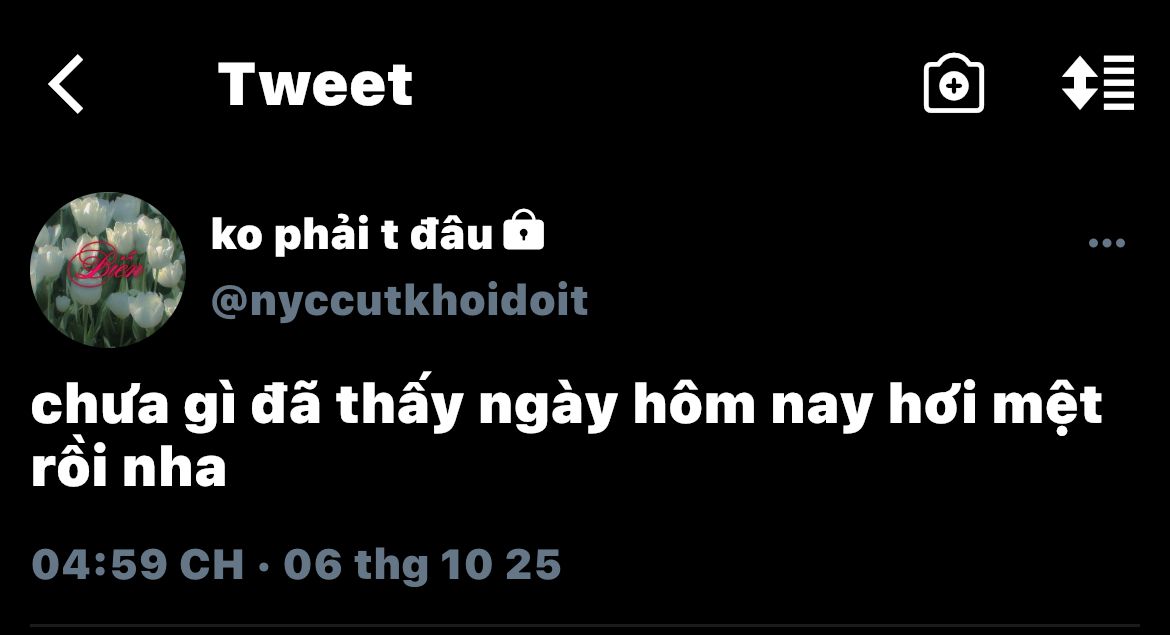Tap the sort arrows list icon

[1098, 83]
